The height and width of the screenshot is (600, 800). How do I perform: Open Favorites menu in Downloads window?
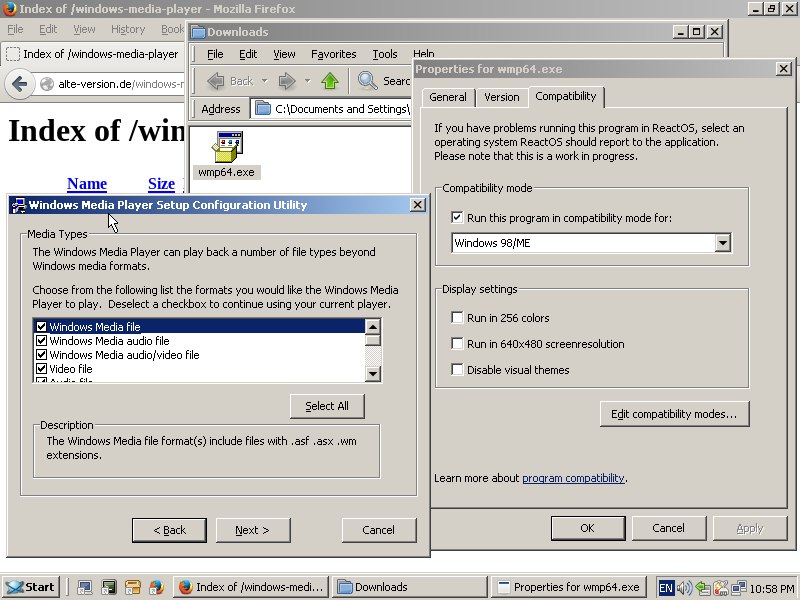[x=334, y=54]
